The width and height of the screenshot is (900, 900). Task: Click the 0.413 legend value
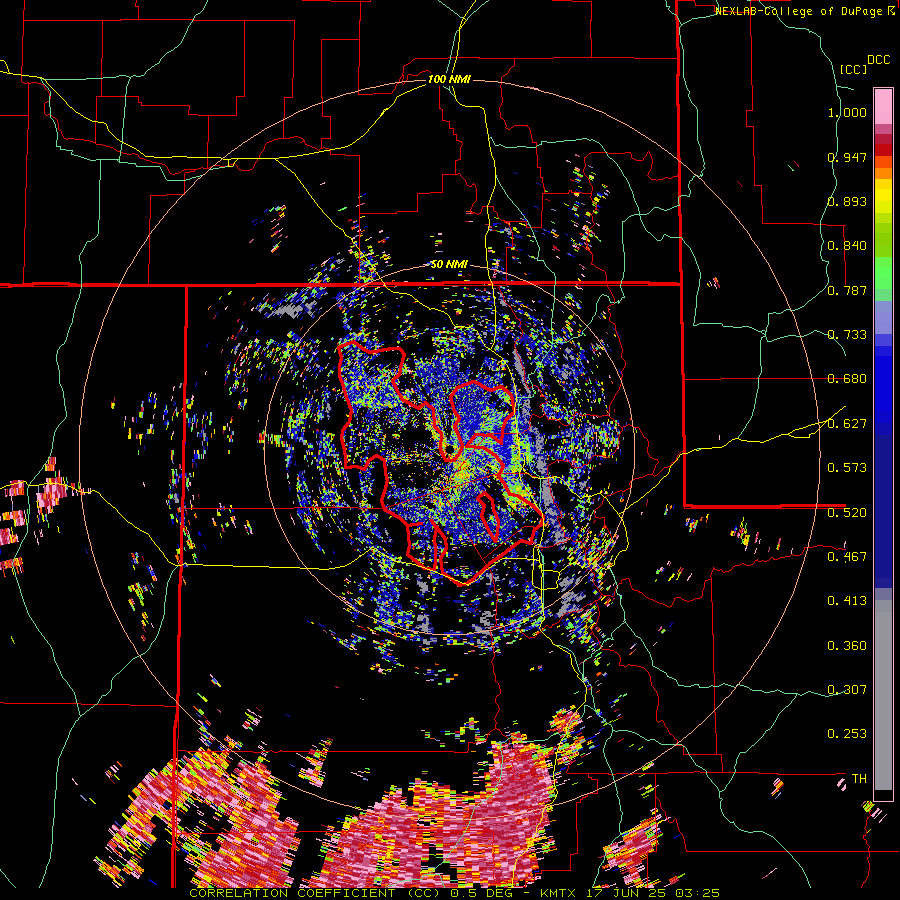pos(847,601)
